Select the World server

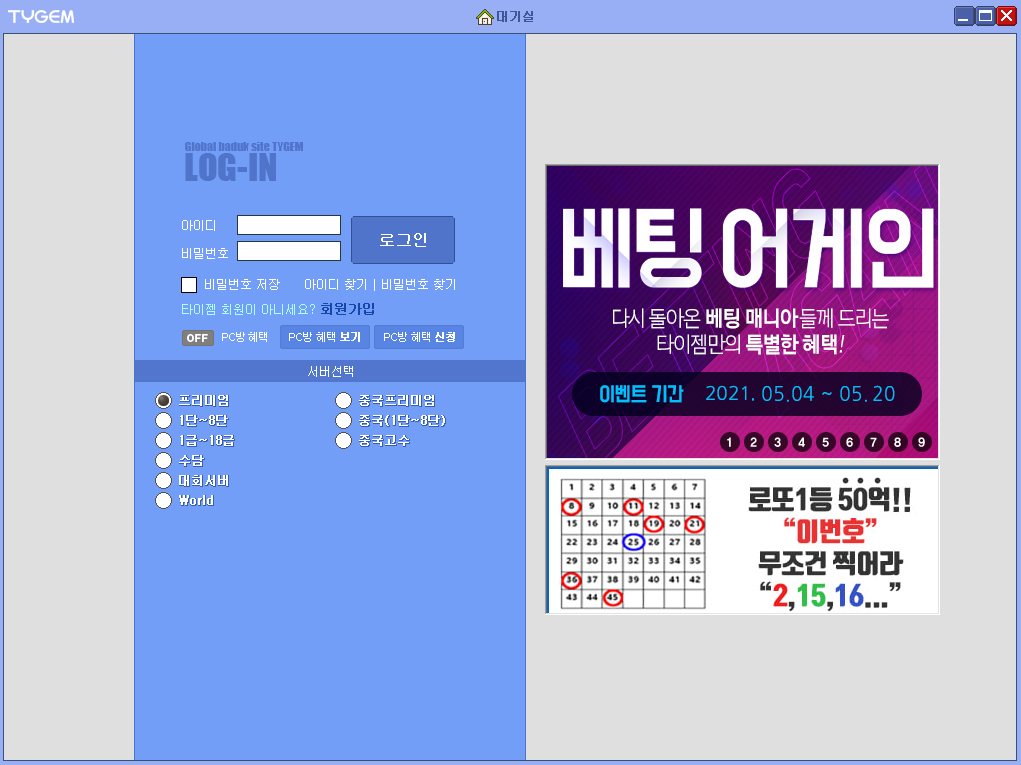point(163,501)
